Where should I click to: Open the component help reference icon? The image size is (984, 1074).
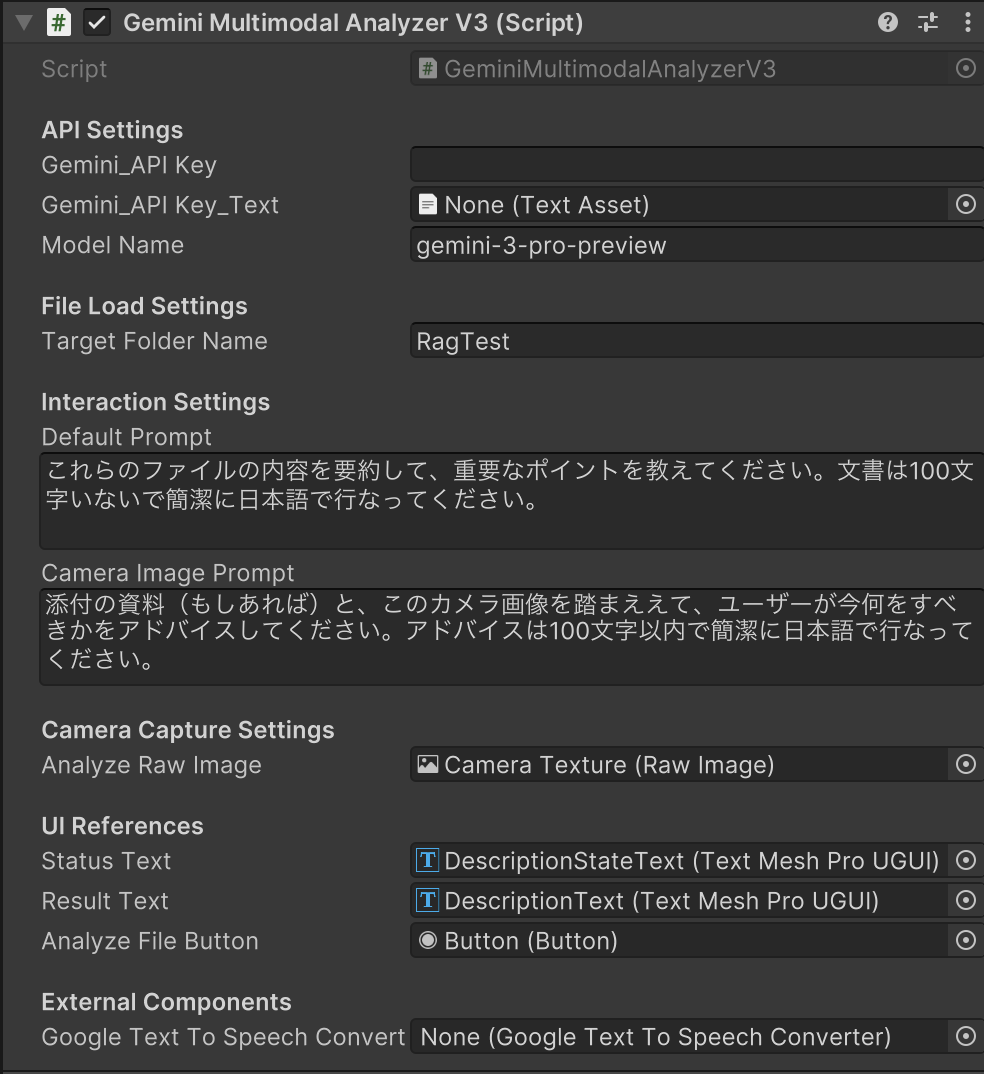(887, 22)
